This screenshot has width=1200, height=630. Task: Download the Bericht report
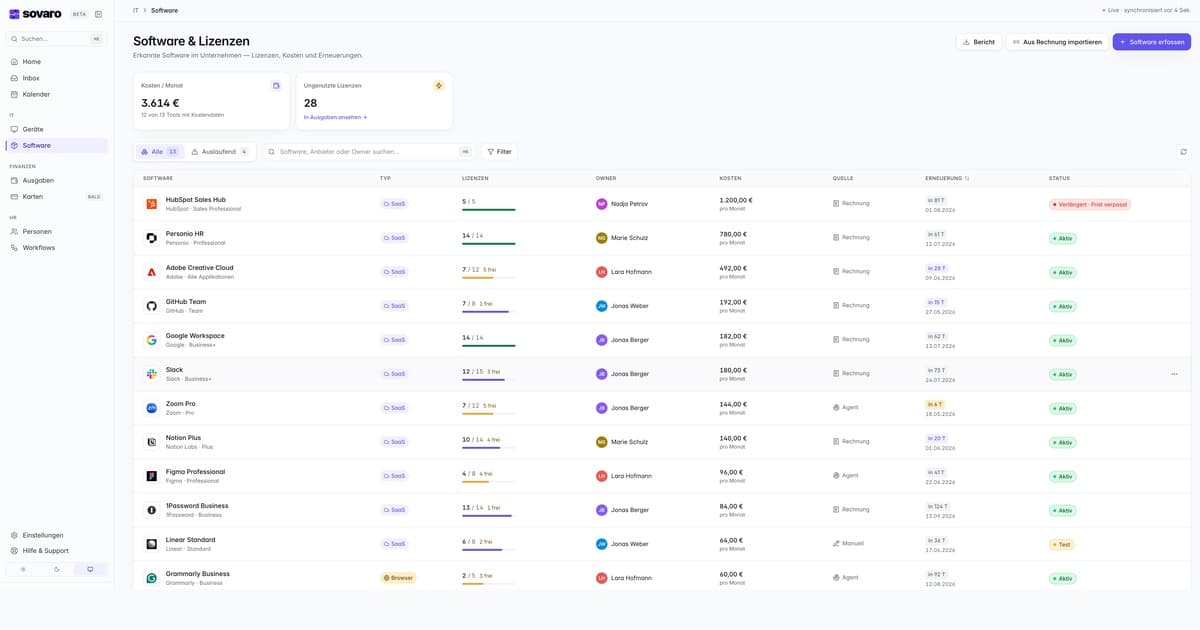coord(979,42)
